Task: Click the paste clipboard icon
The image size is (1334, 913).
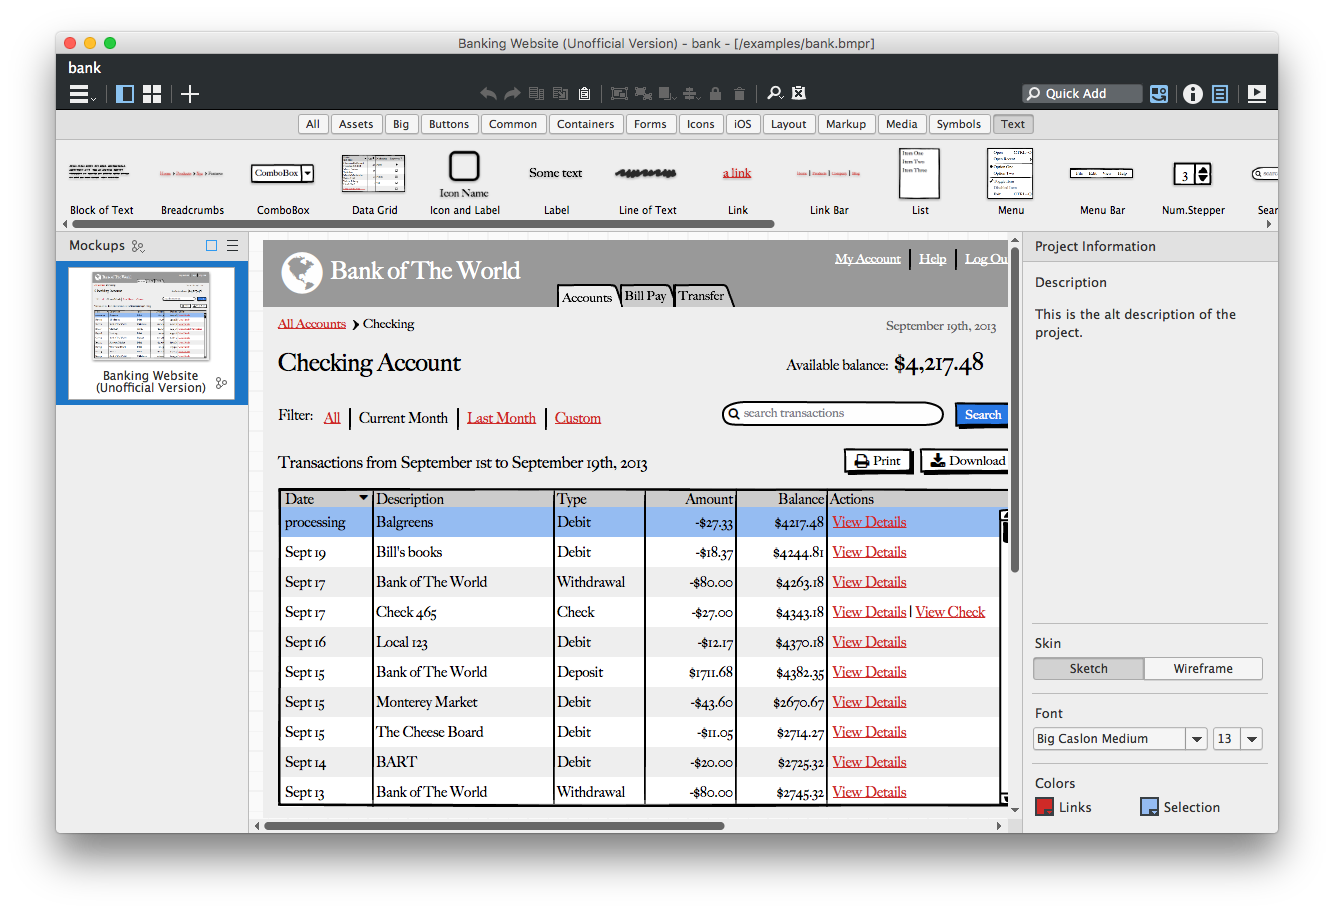Action: [x=584, y=94]
